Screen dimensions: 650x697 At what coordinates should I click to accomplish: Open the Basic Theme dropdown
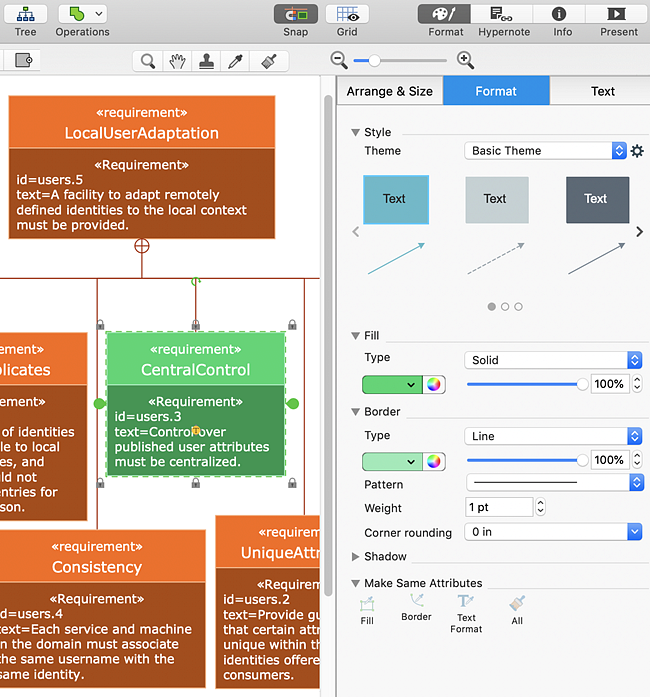(x=546, y=151)
